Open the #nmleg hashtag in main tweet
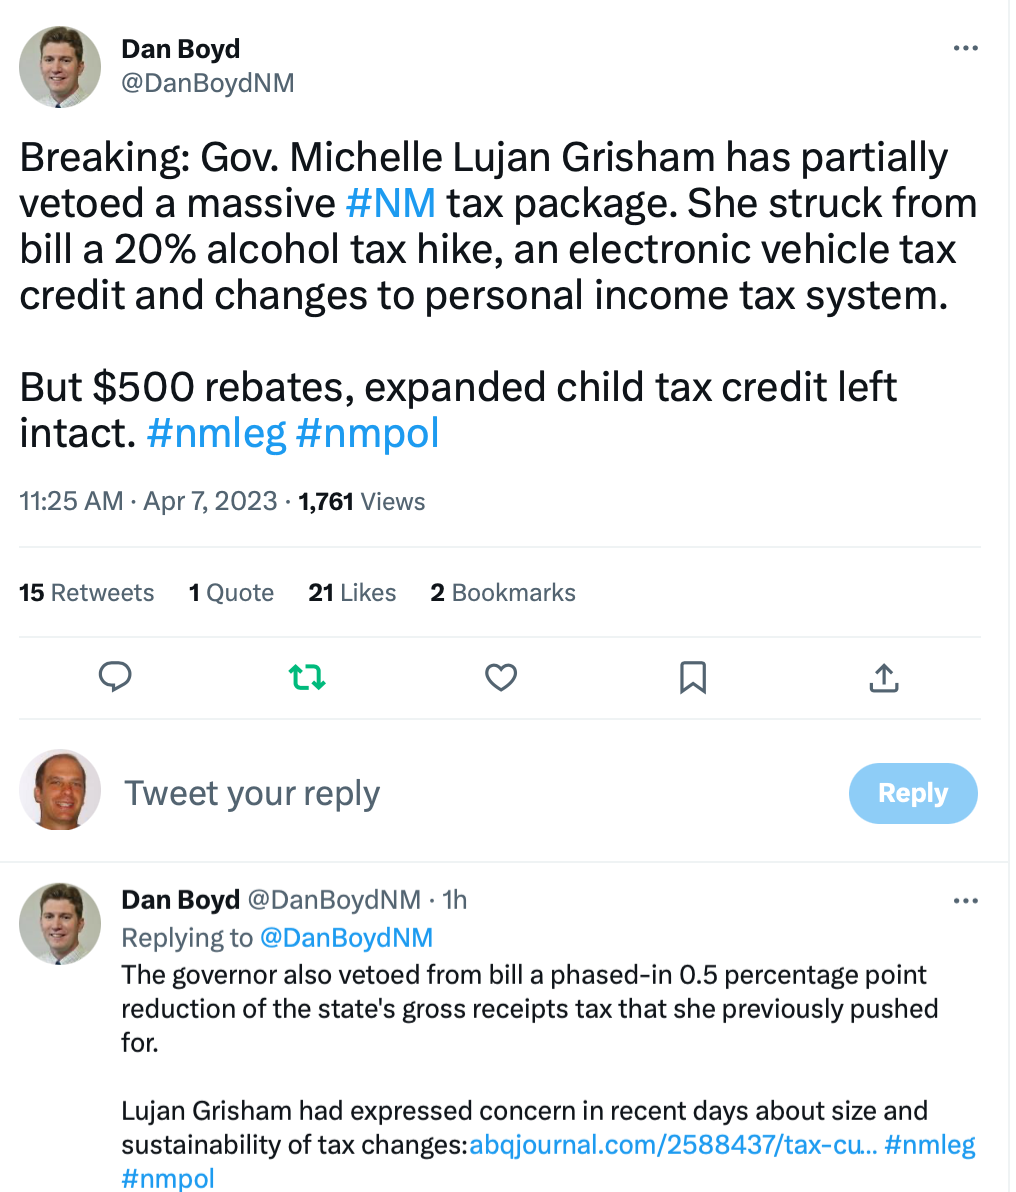The height and width of the screenshot is (1192, 1016). [216, 433]
